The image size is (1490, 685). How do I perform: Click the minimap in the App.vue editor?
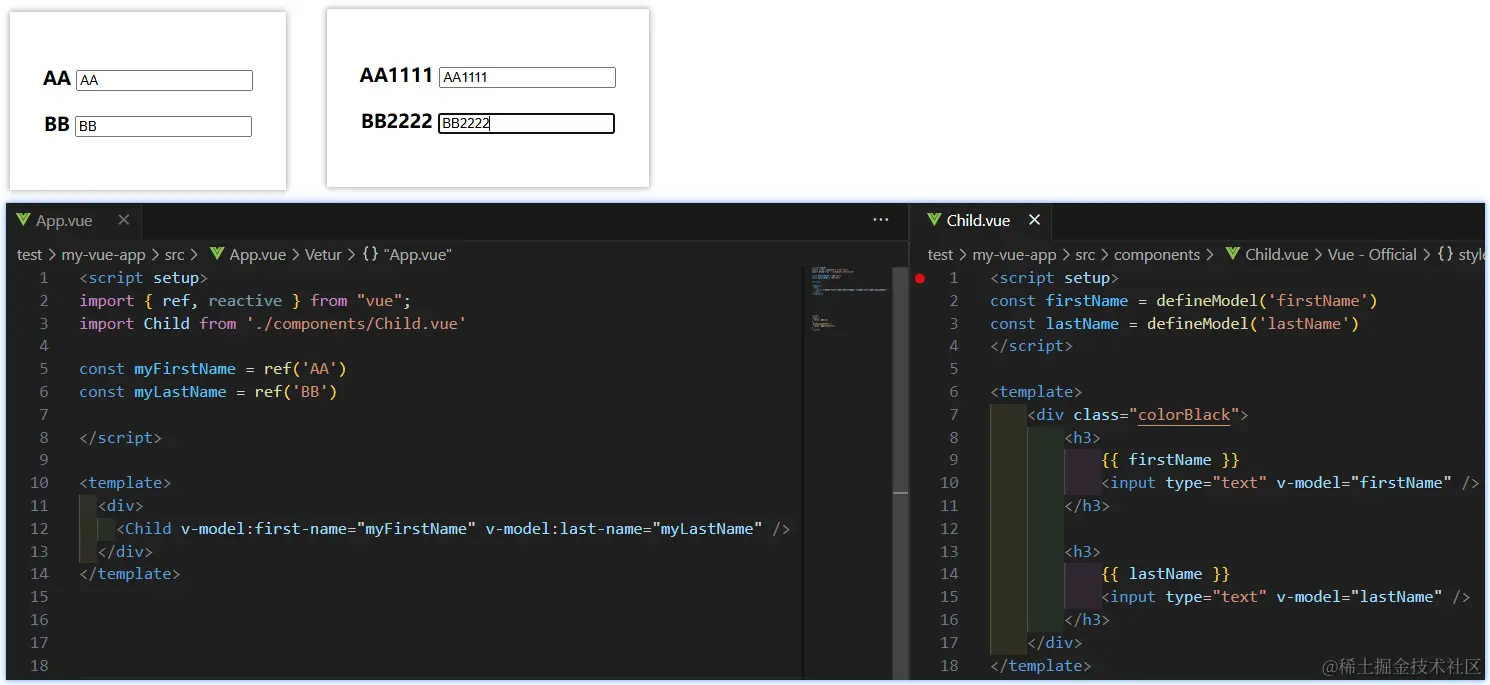point(848,300)
